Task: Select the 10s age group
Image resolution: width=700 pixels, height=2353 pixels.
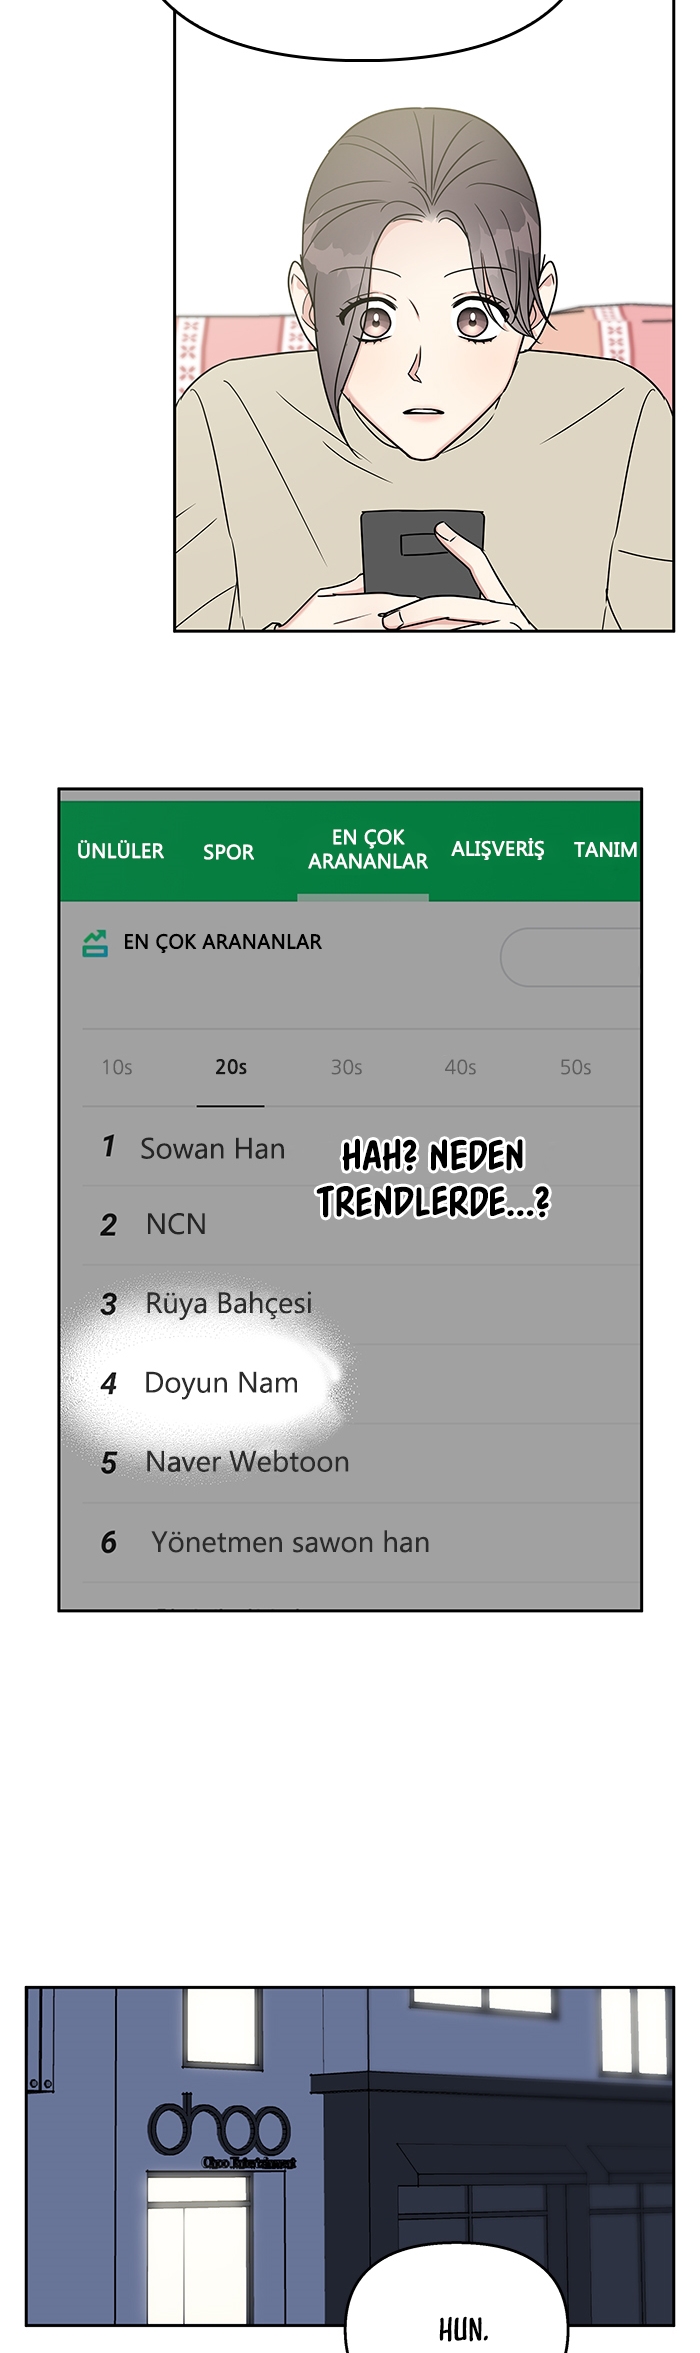Action: pyautogui.click(x=117, y=1067)
